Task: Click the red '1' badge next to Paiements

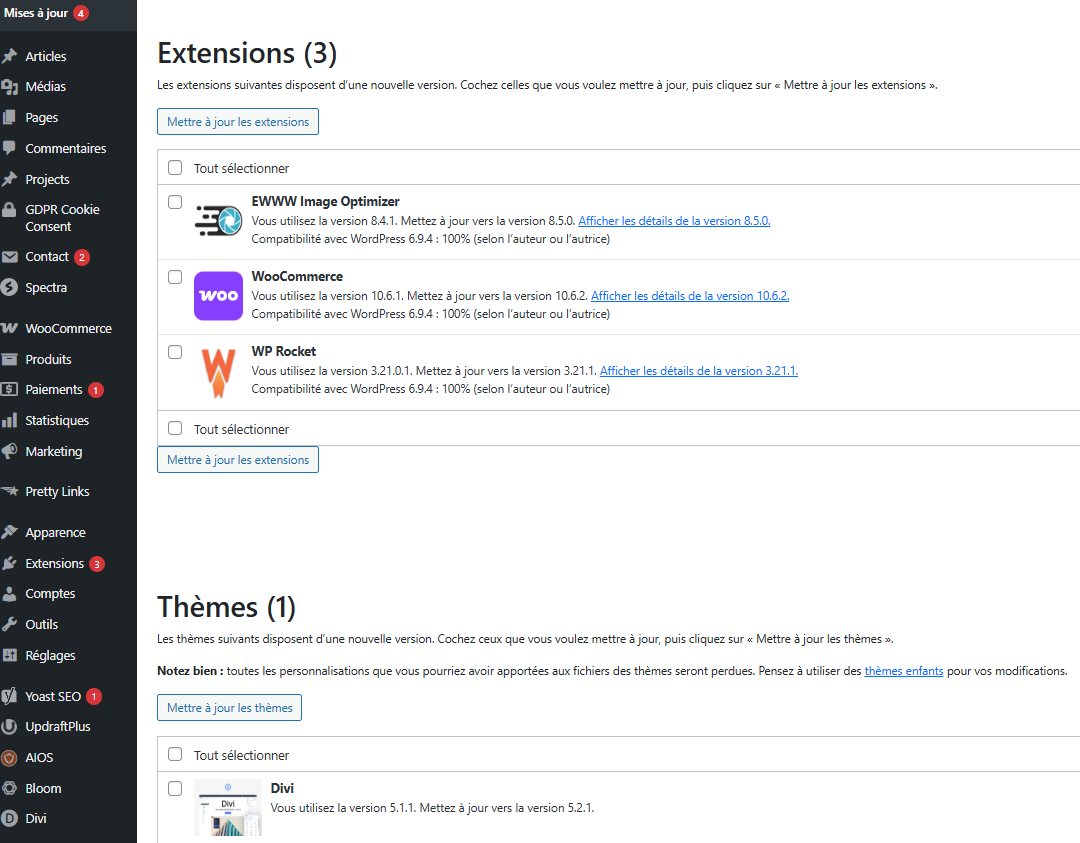Action: pyautogui.click(x=96, y=391)
